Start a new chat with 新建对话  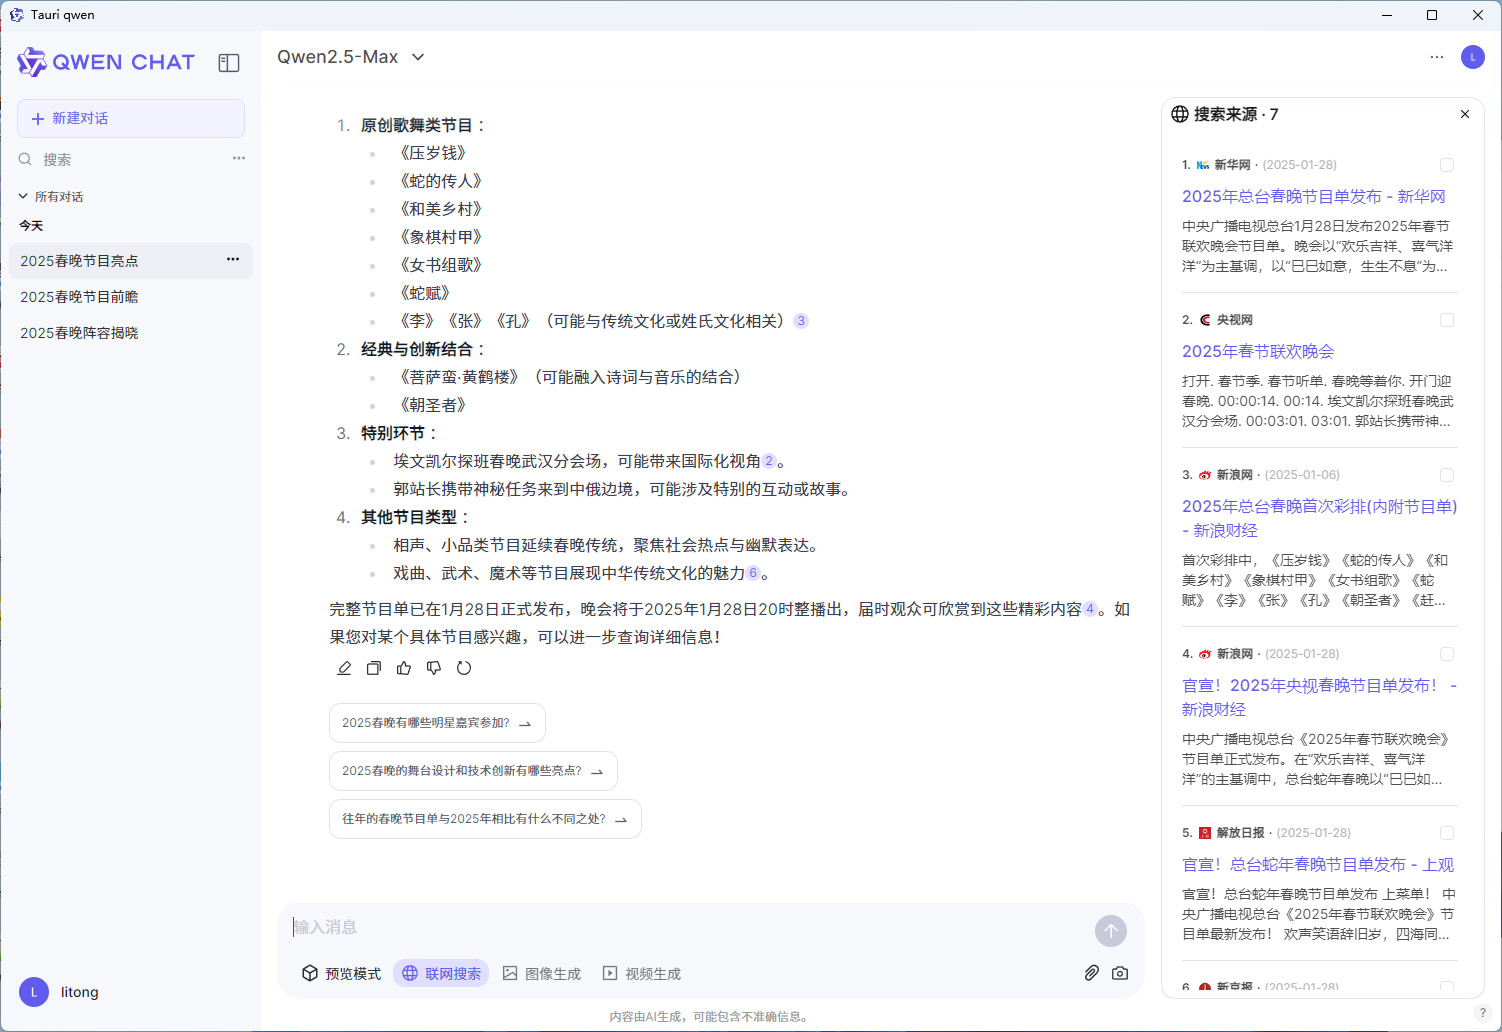coord(131,118)
